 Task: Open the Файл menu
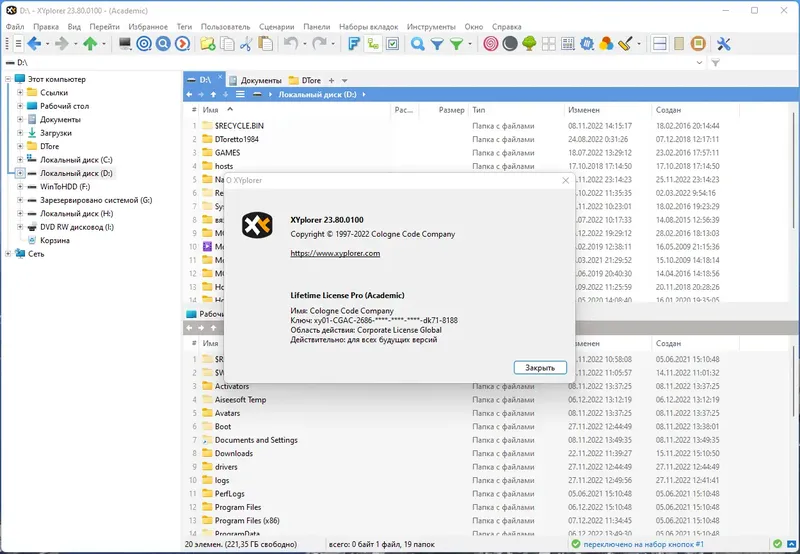(x=15, y=27)
